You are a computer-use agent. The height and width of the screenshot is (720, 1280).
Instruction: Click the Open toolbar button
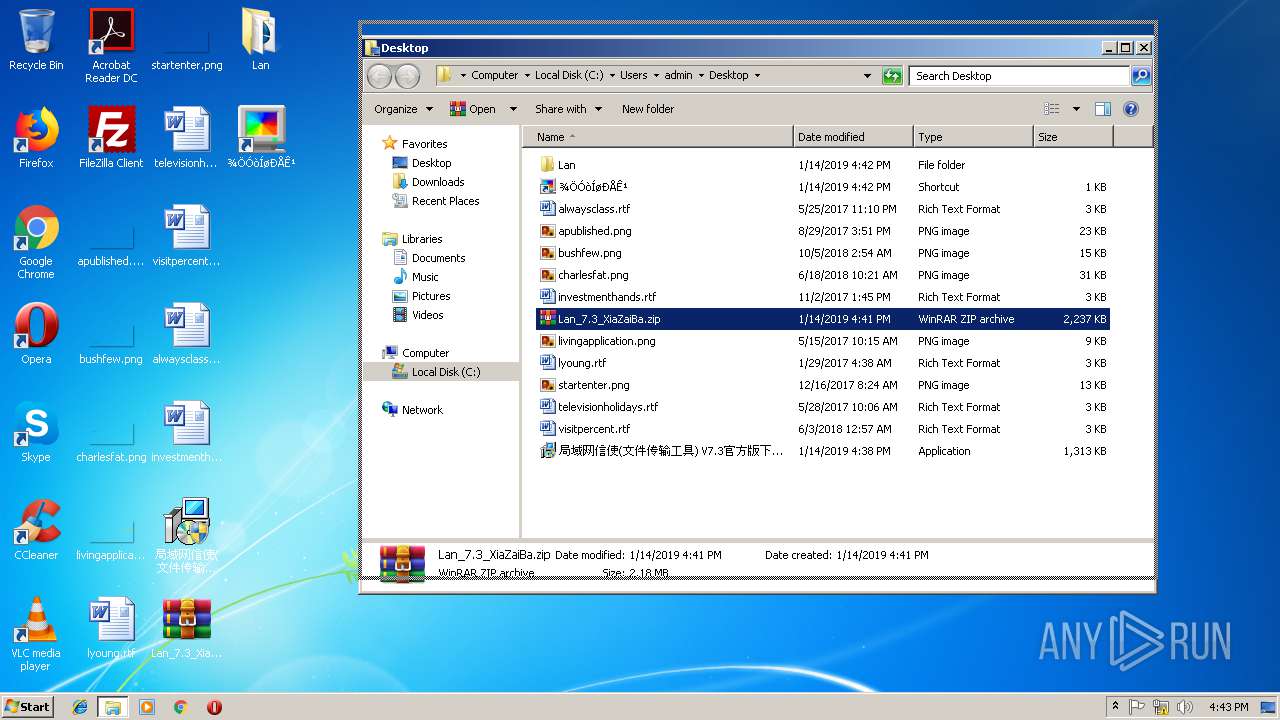click(474, 109)
